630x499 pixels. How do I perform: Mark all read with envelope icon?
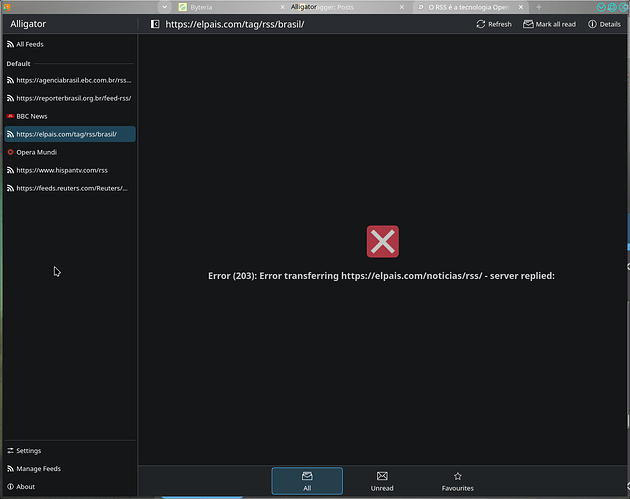click(549, 24)
